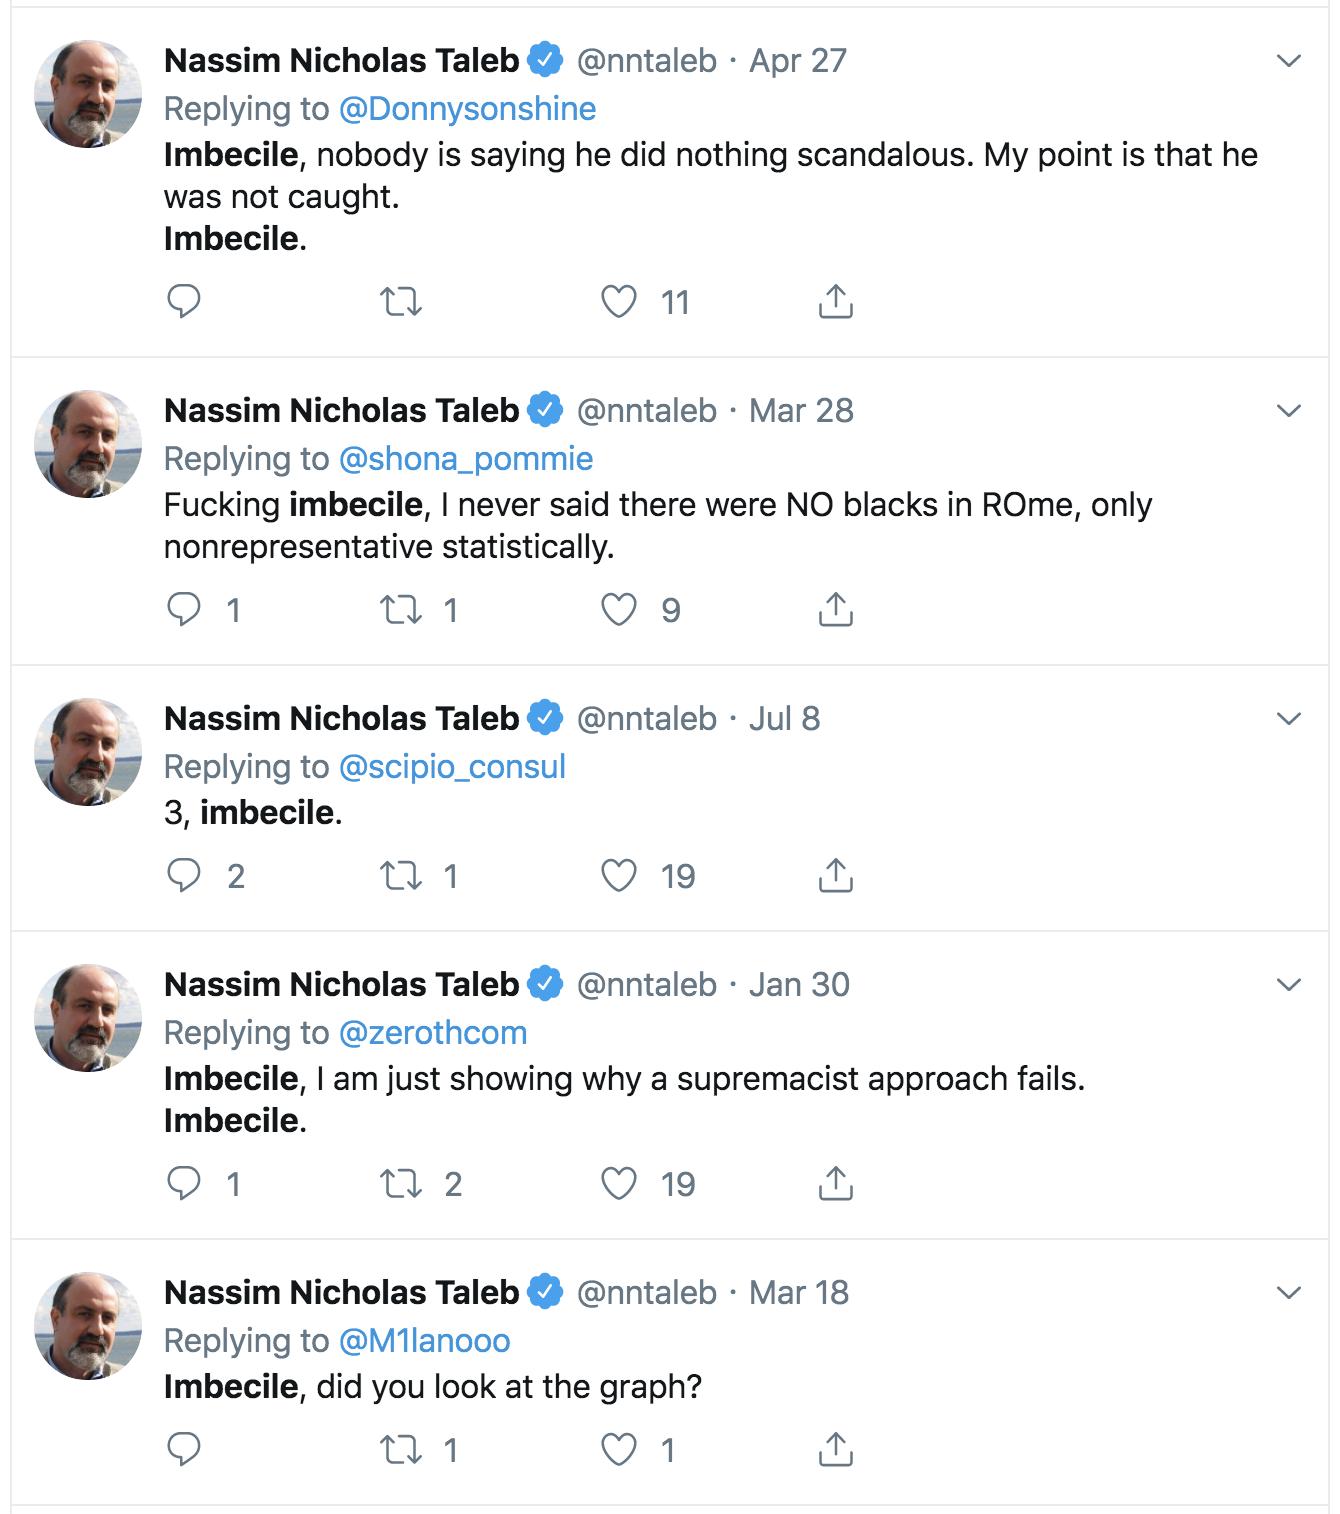
Task: Open the Mar 18 tweet options chevron
Action: 1289,1293
